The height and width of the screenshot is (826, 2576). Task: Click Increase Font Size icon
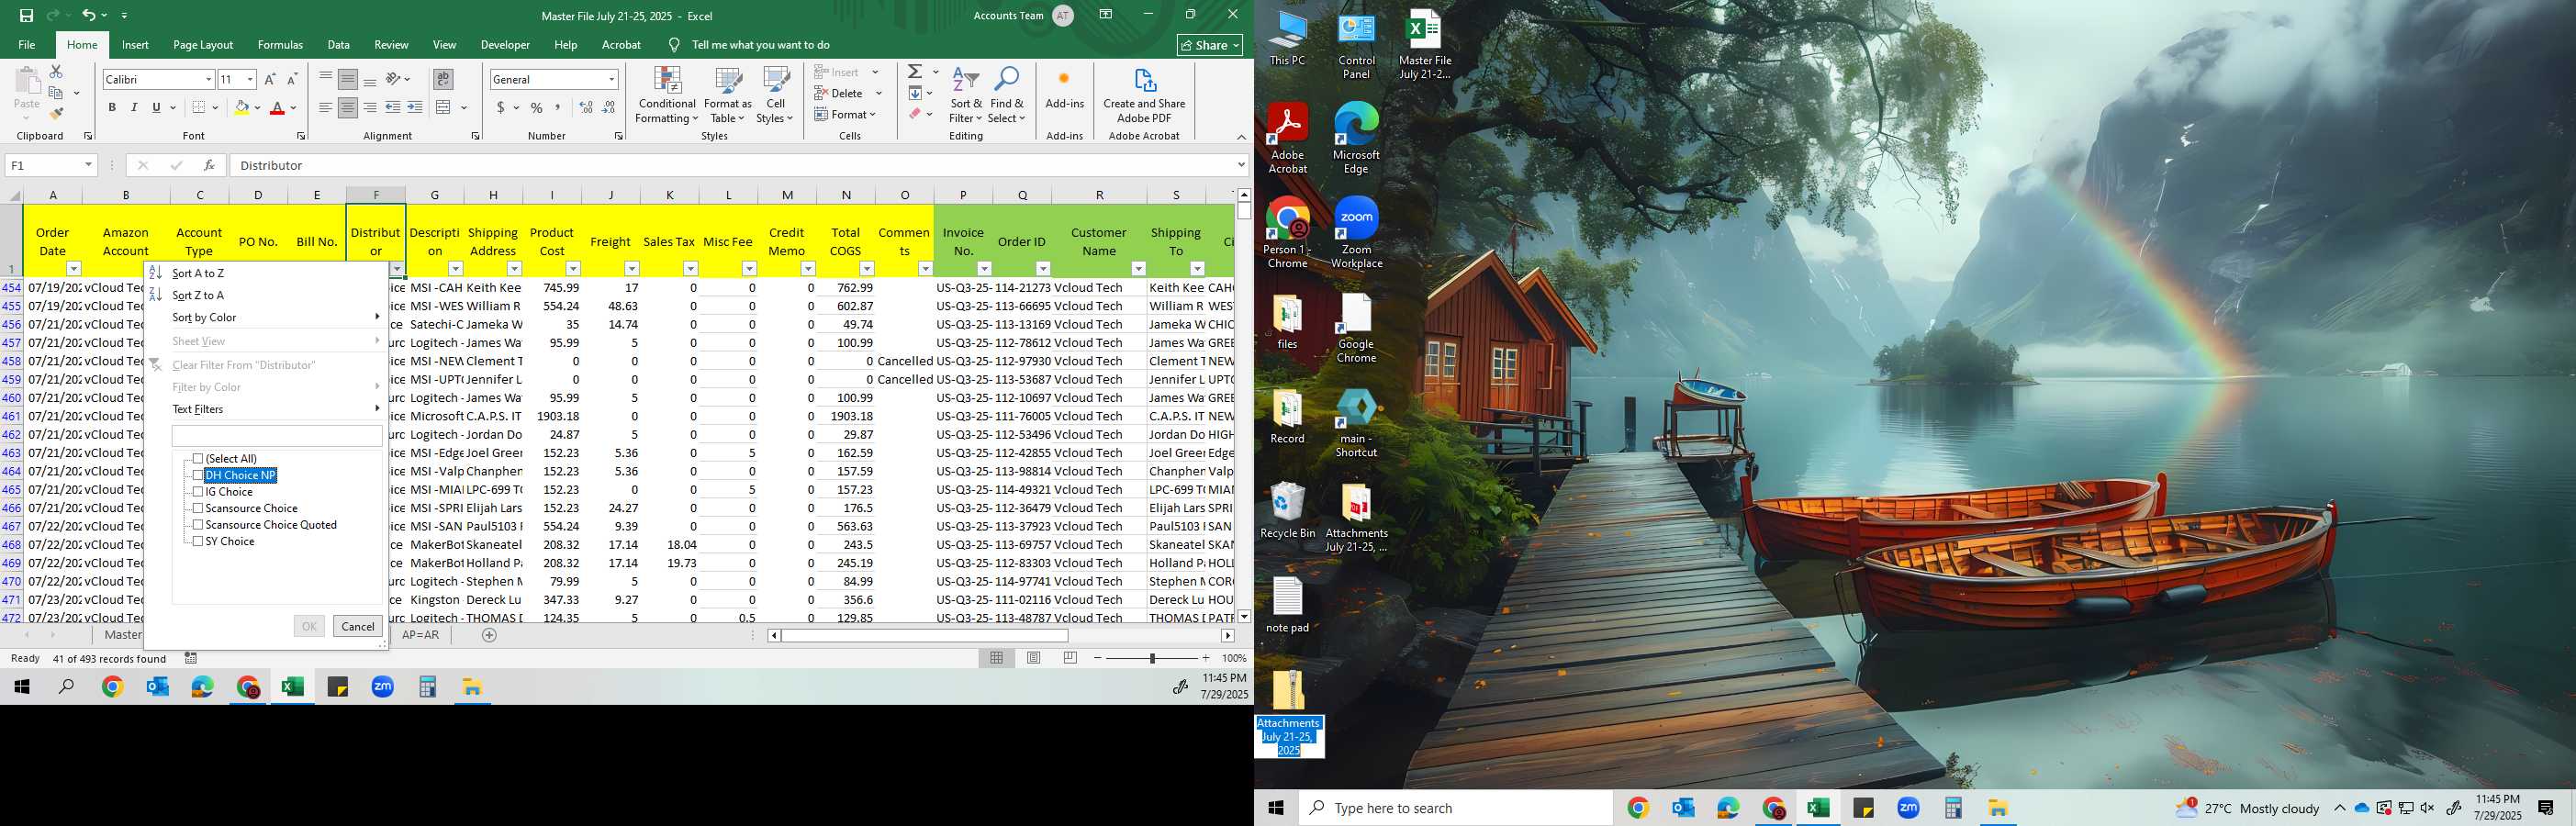pos(270,79)
